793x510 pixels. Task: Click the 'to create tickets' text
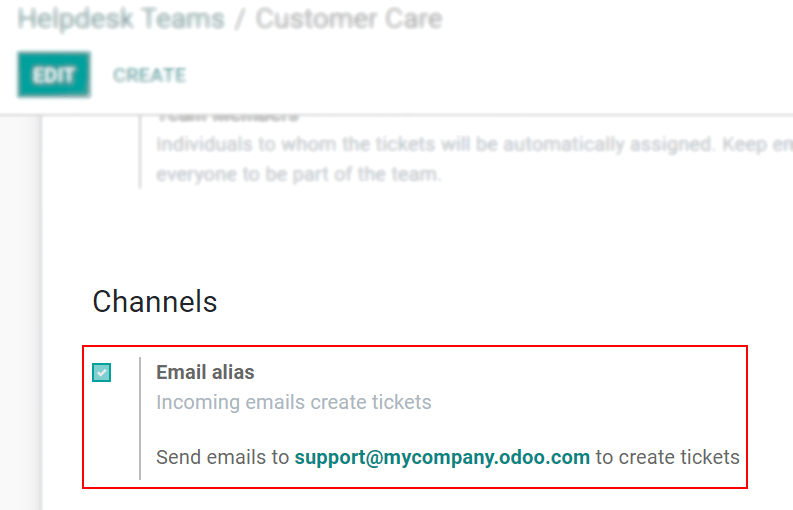[667, 457]
